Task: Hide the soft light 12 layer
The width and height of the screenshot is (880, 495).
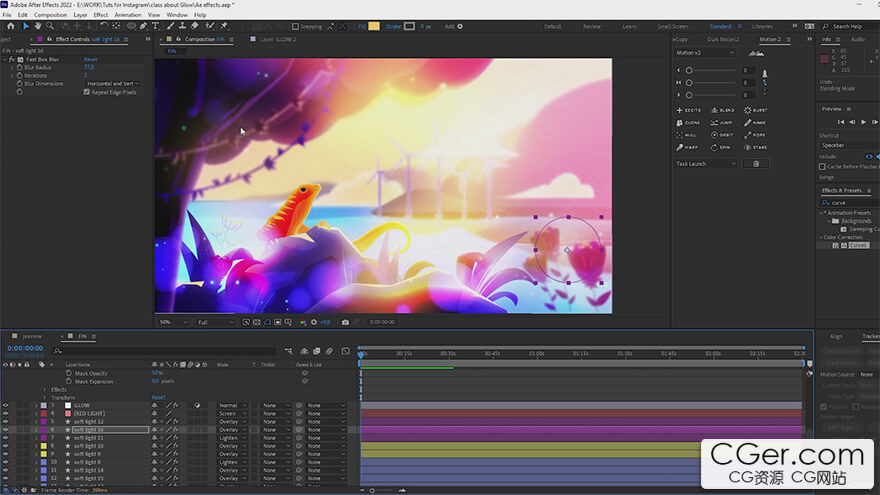Action: click(x=6, y=421)
